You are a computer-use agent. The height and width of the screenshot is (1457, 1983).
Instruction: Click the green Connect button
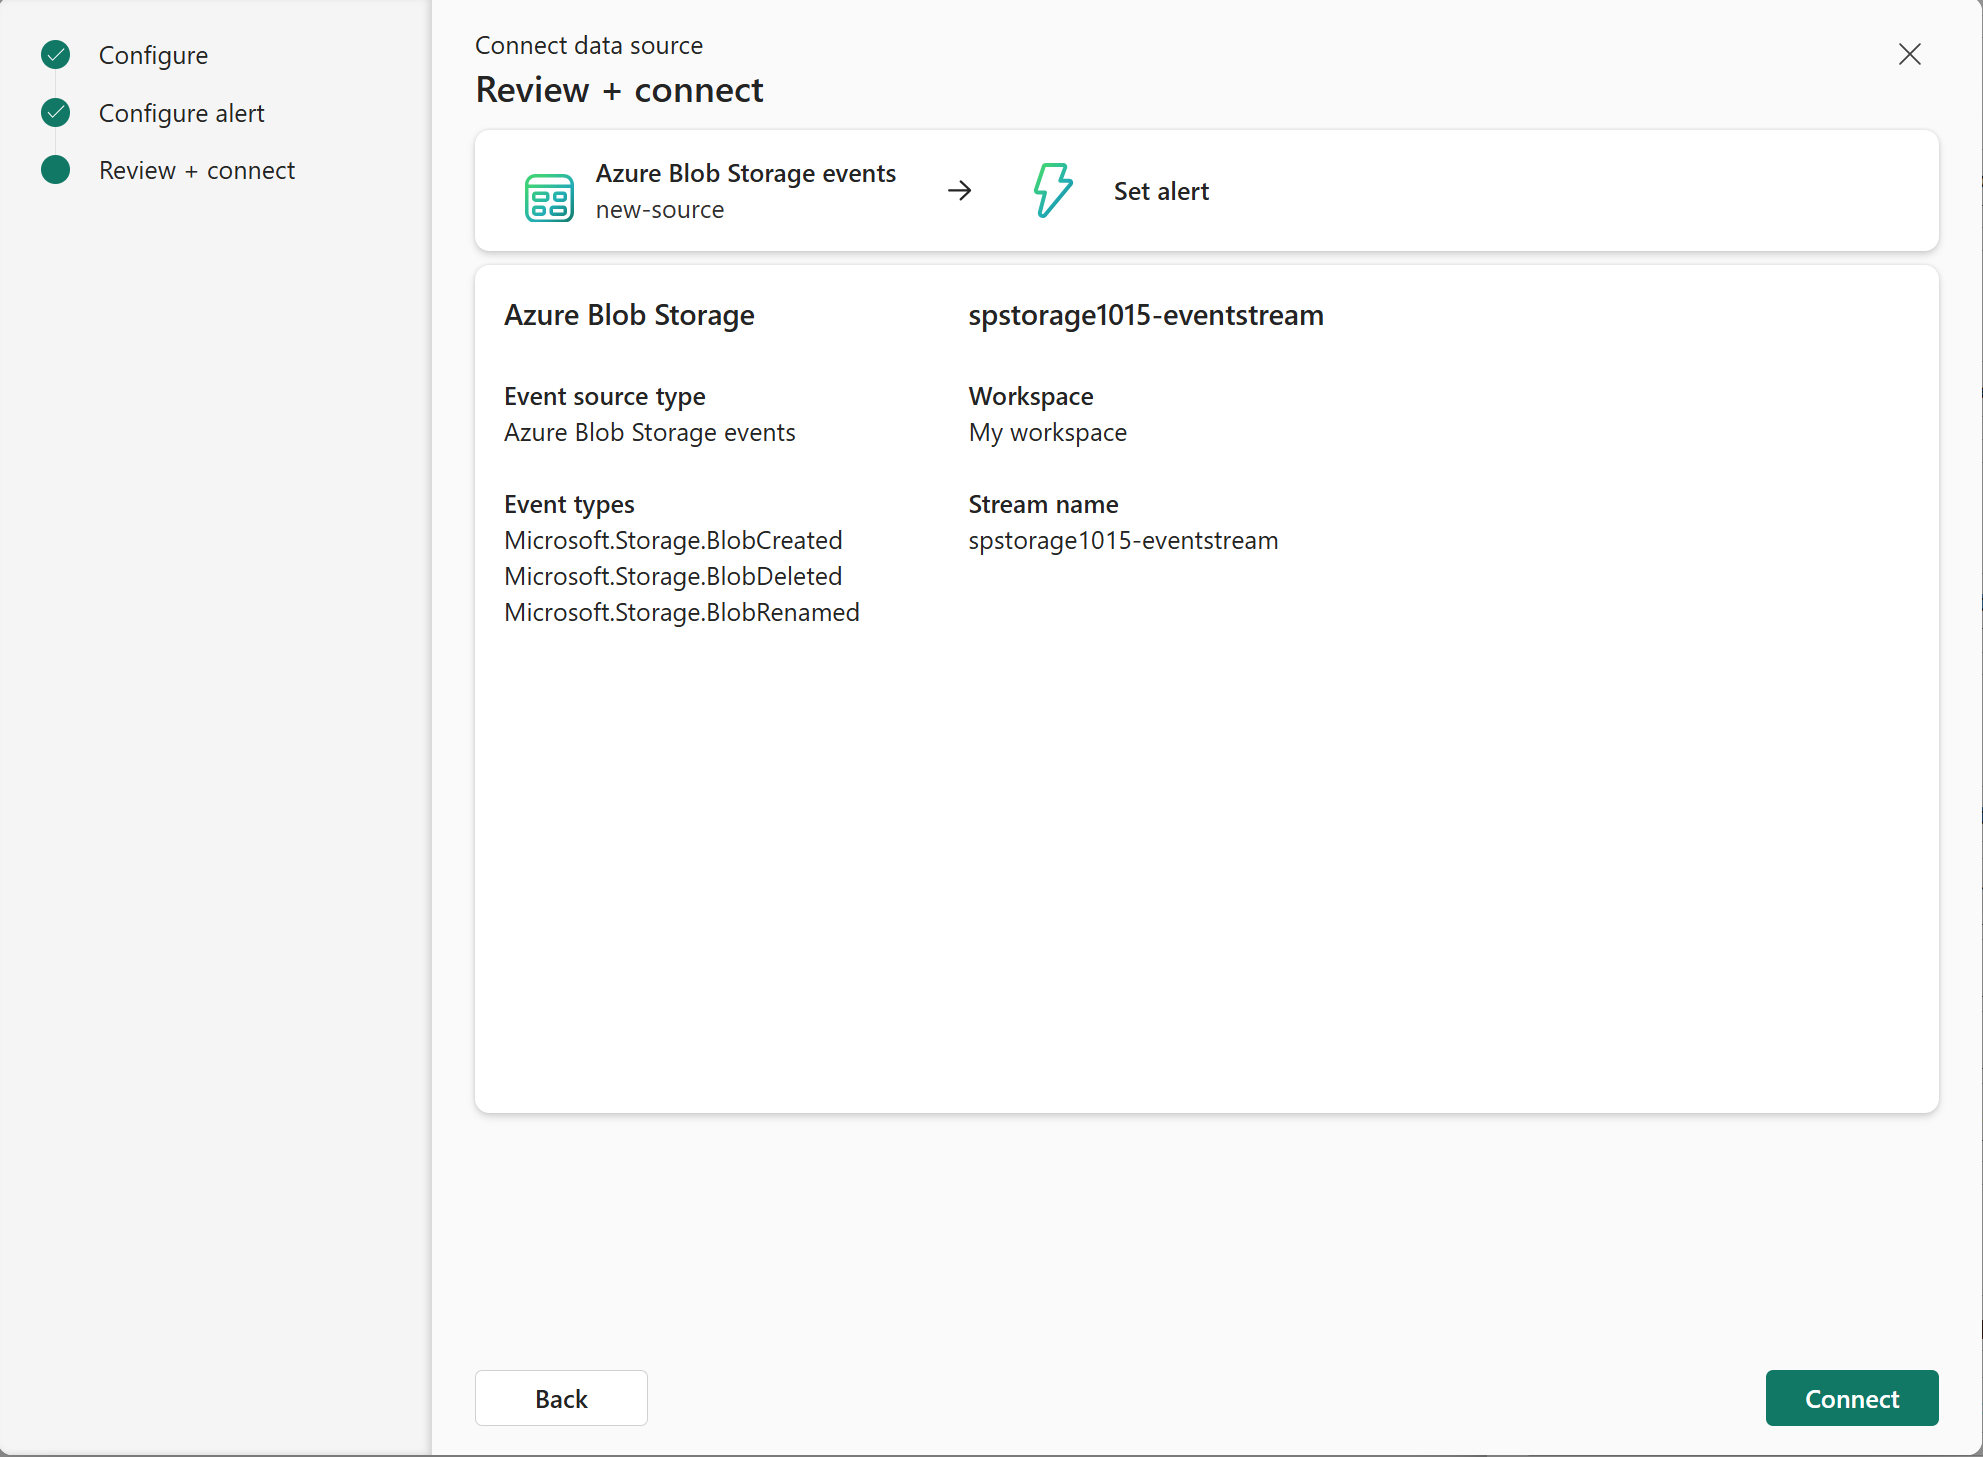[1851, 1398]
